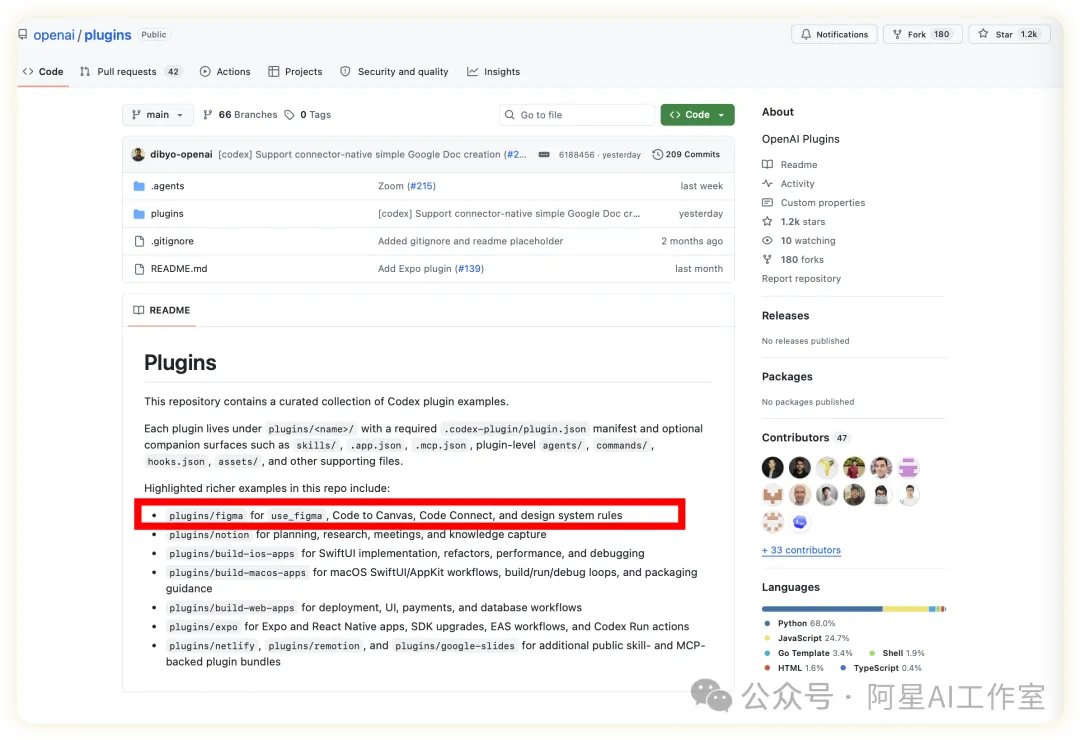Open Security and quality tab
Image resolution: width=1080 pixels, height=740 pixels.
394,72
